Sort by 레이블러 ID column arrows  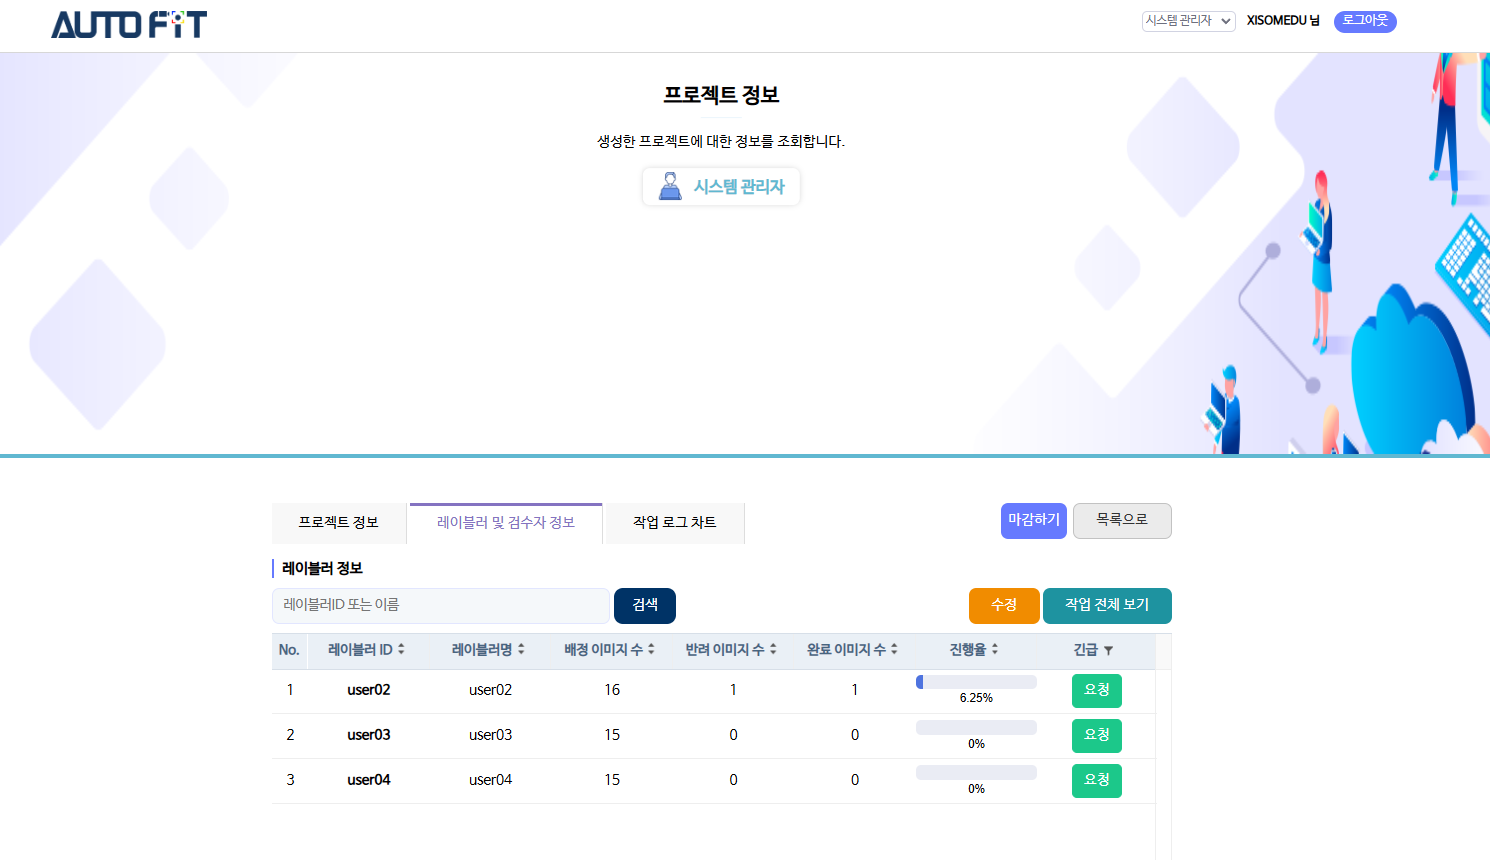click(401, 650)
